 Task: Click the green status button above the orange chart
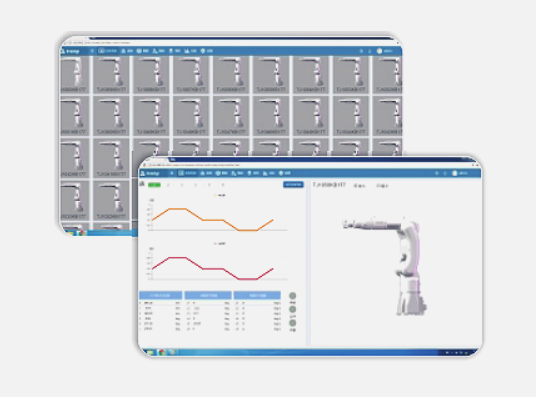154,185
